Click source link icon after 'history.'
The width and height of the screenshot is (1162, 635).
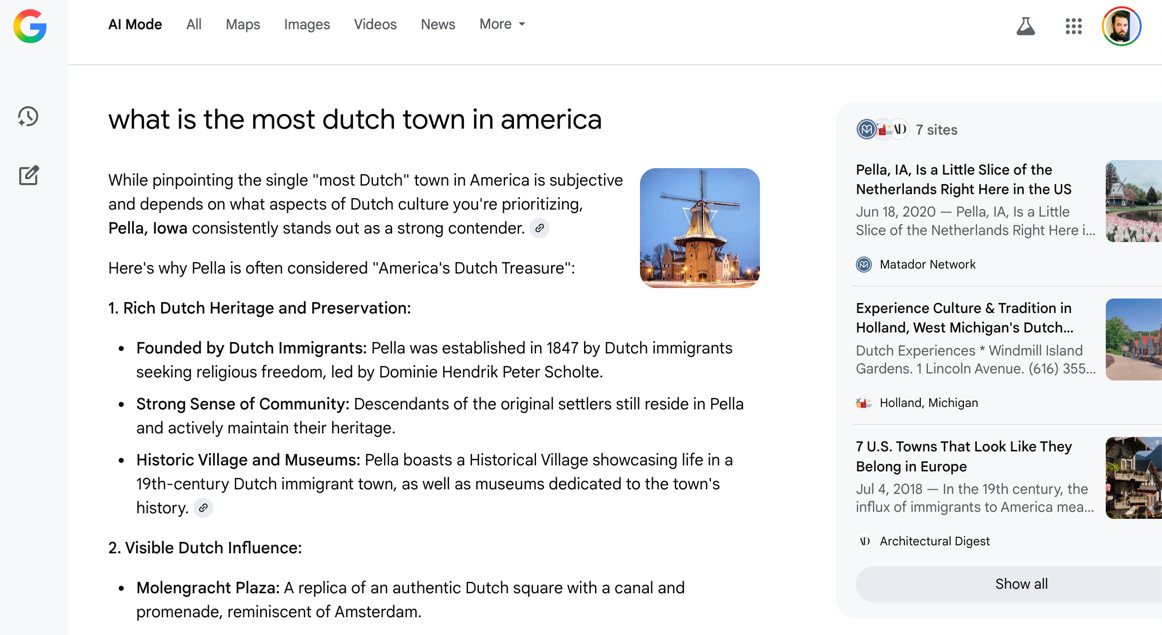coord(203,509)
